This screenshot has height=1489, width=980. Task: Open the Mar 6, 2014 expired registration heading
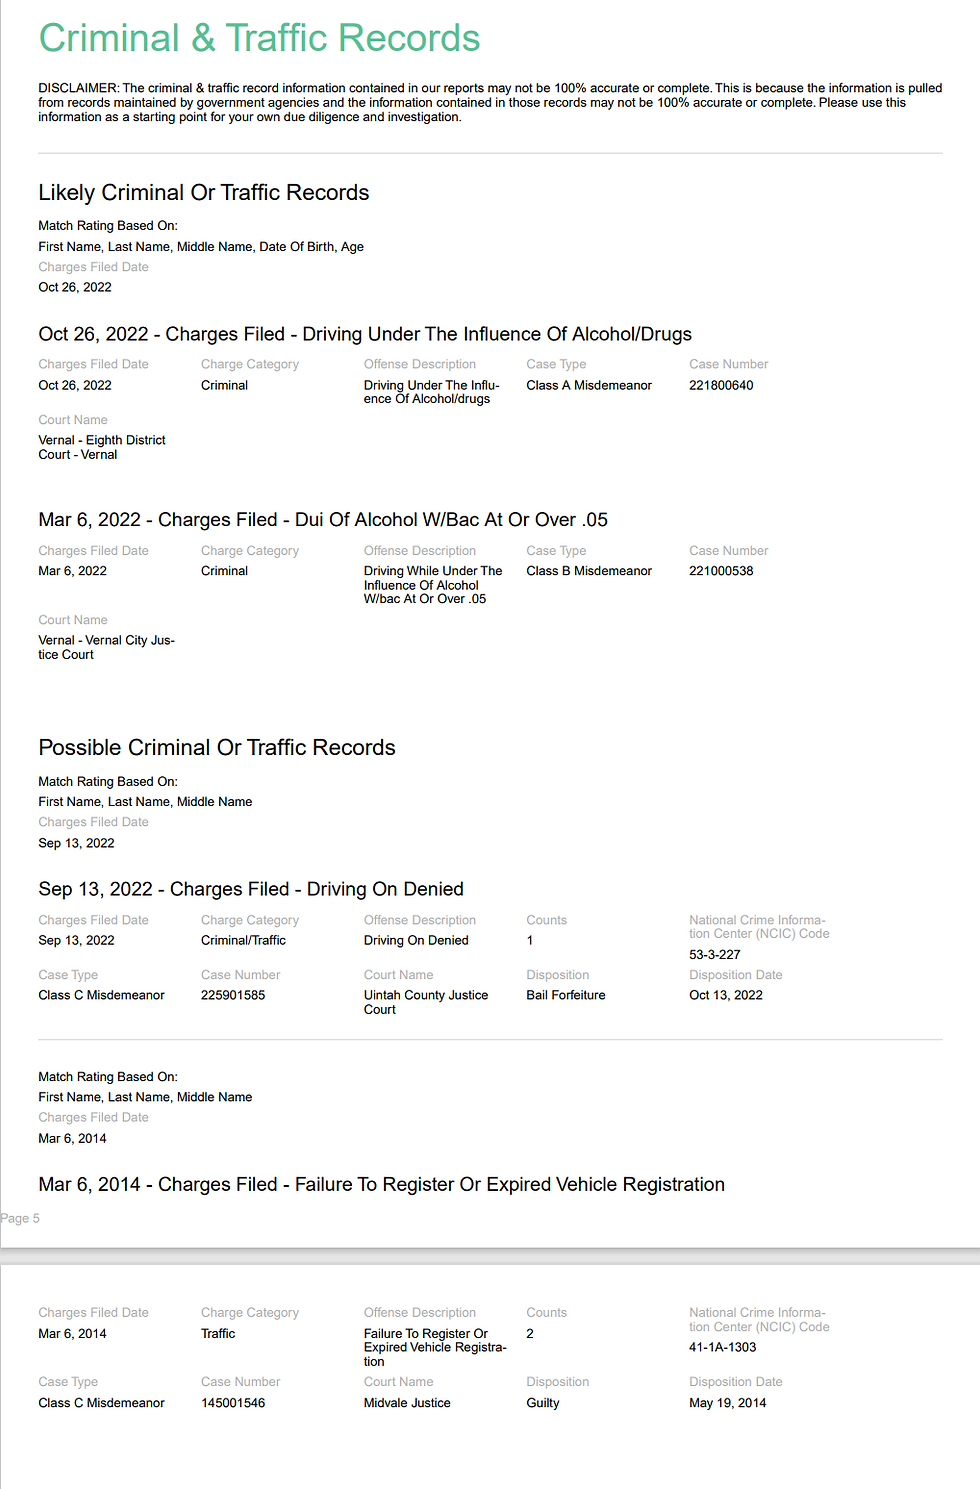point(381,1185)
